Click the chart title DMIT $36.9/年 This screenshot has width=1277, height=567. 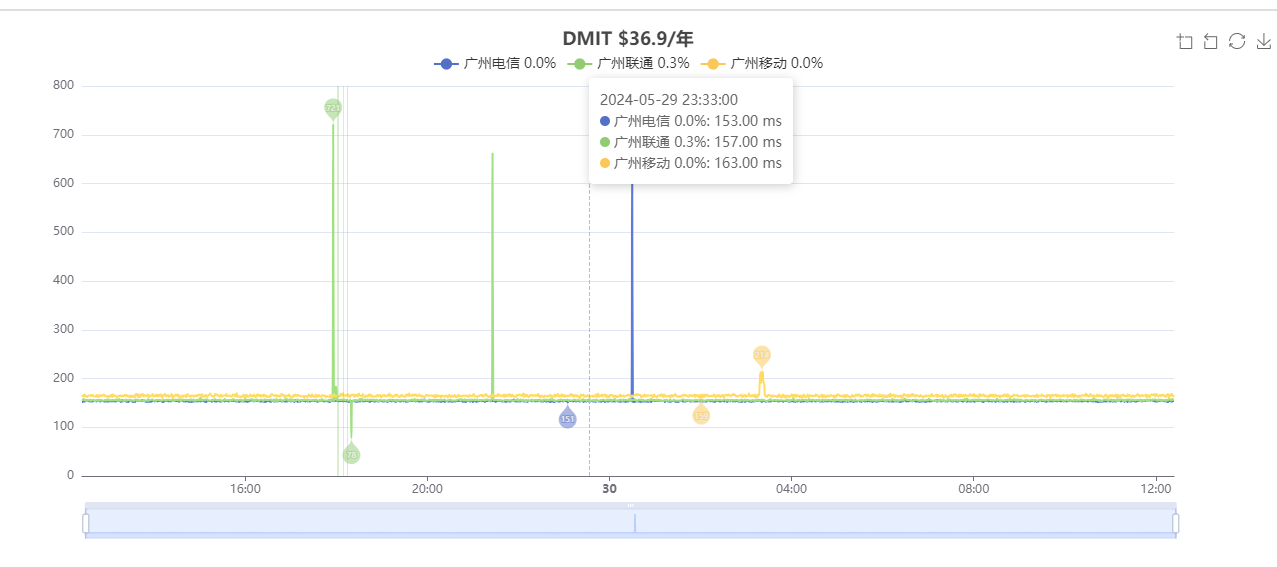pos(628,38)
